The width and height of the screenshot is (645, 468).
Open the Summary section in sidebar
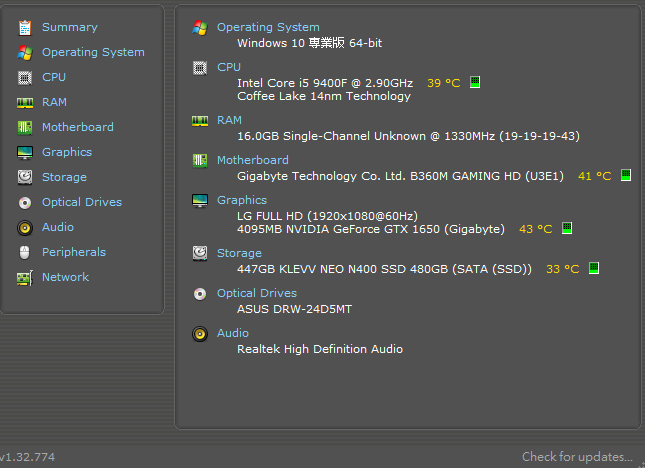point(70,27)
